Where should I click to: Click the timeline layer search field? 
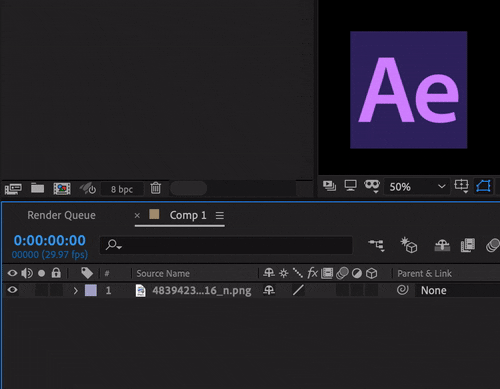pos(226,245)
